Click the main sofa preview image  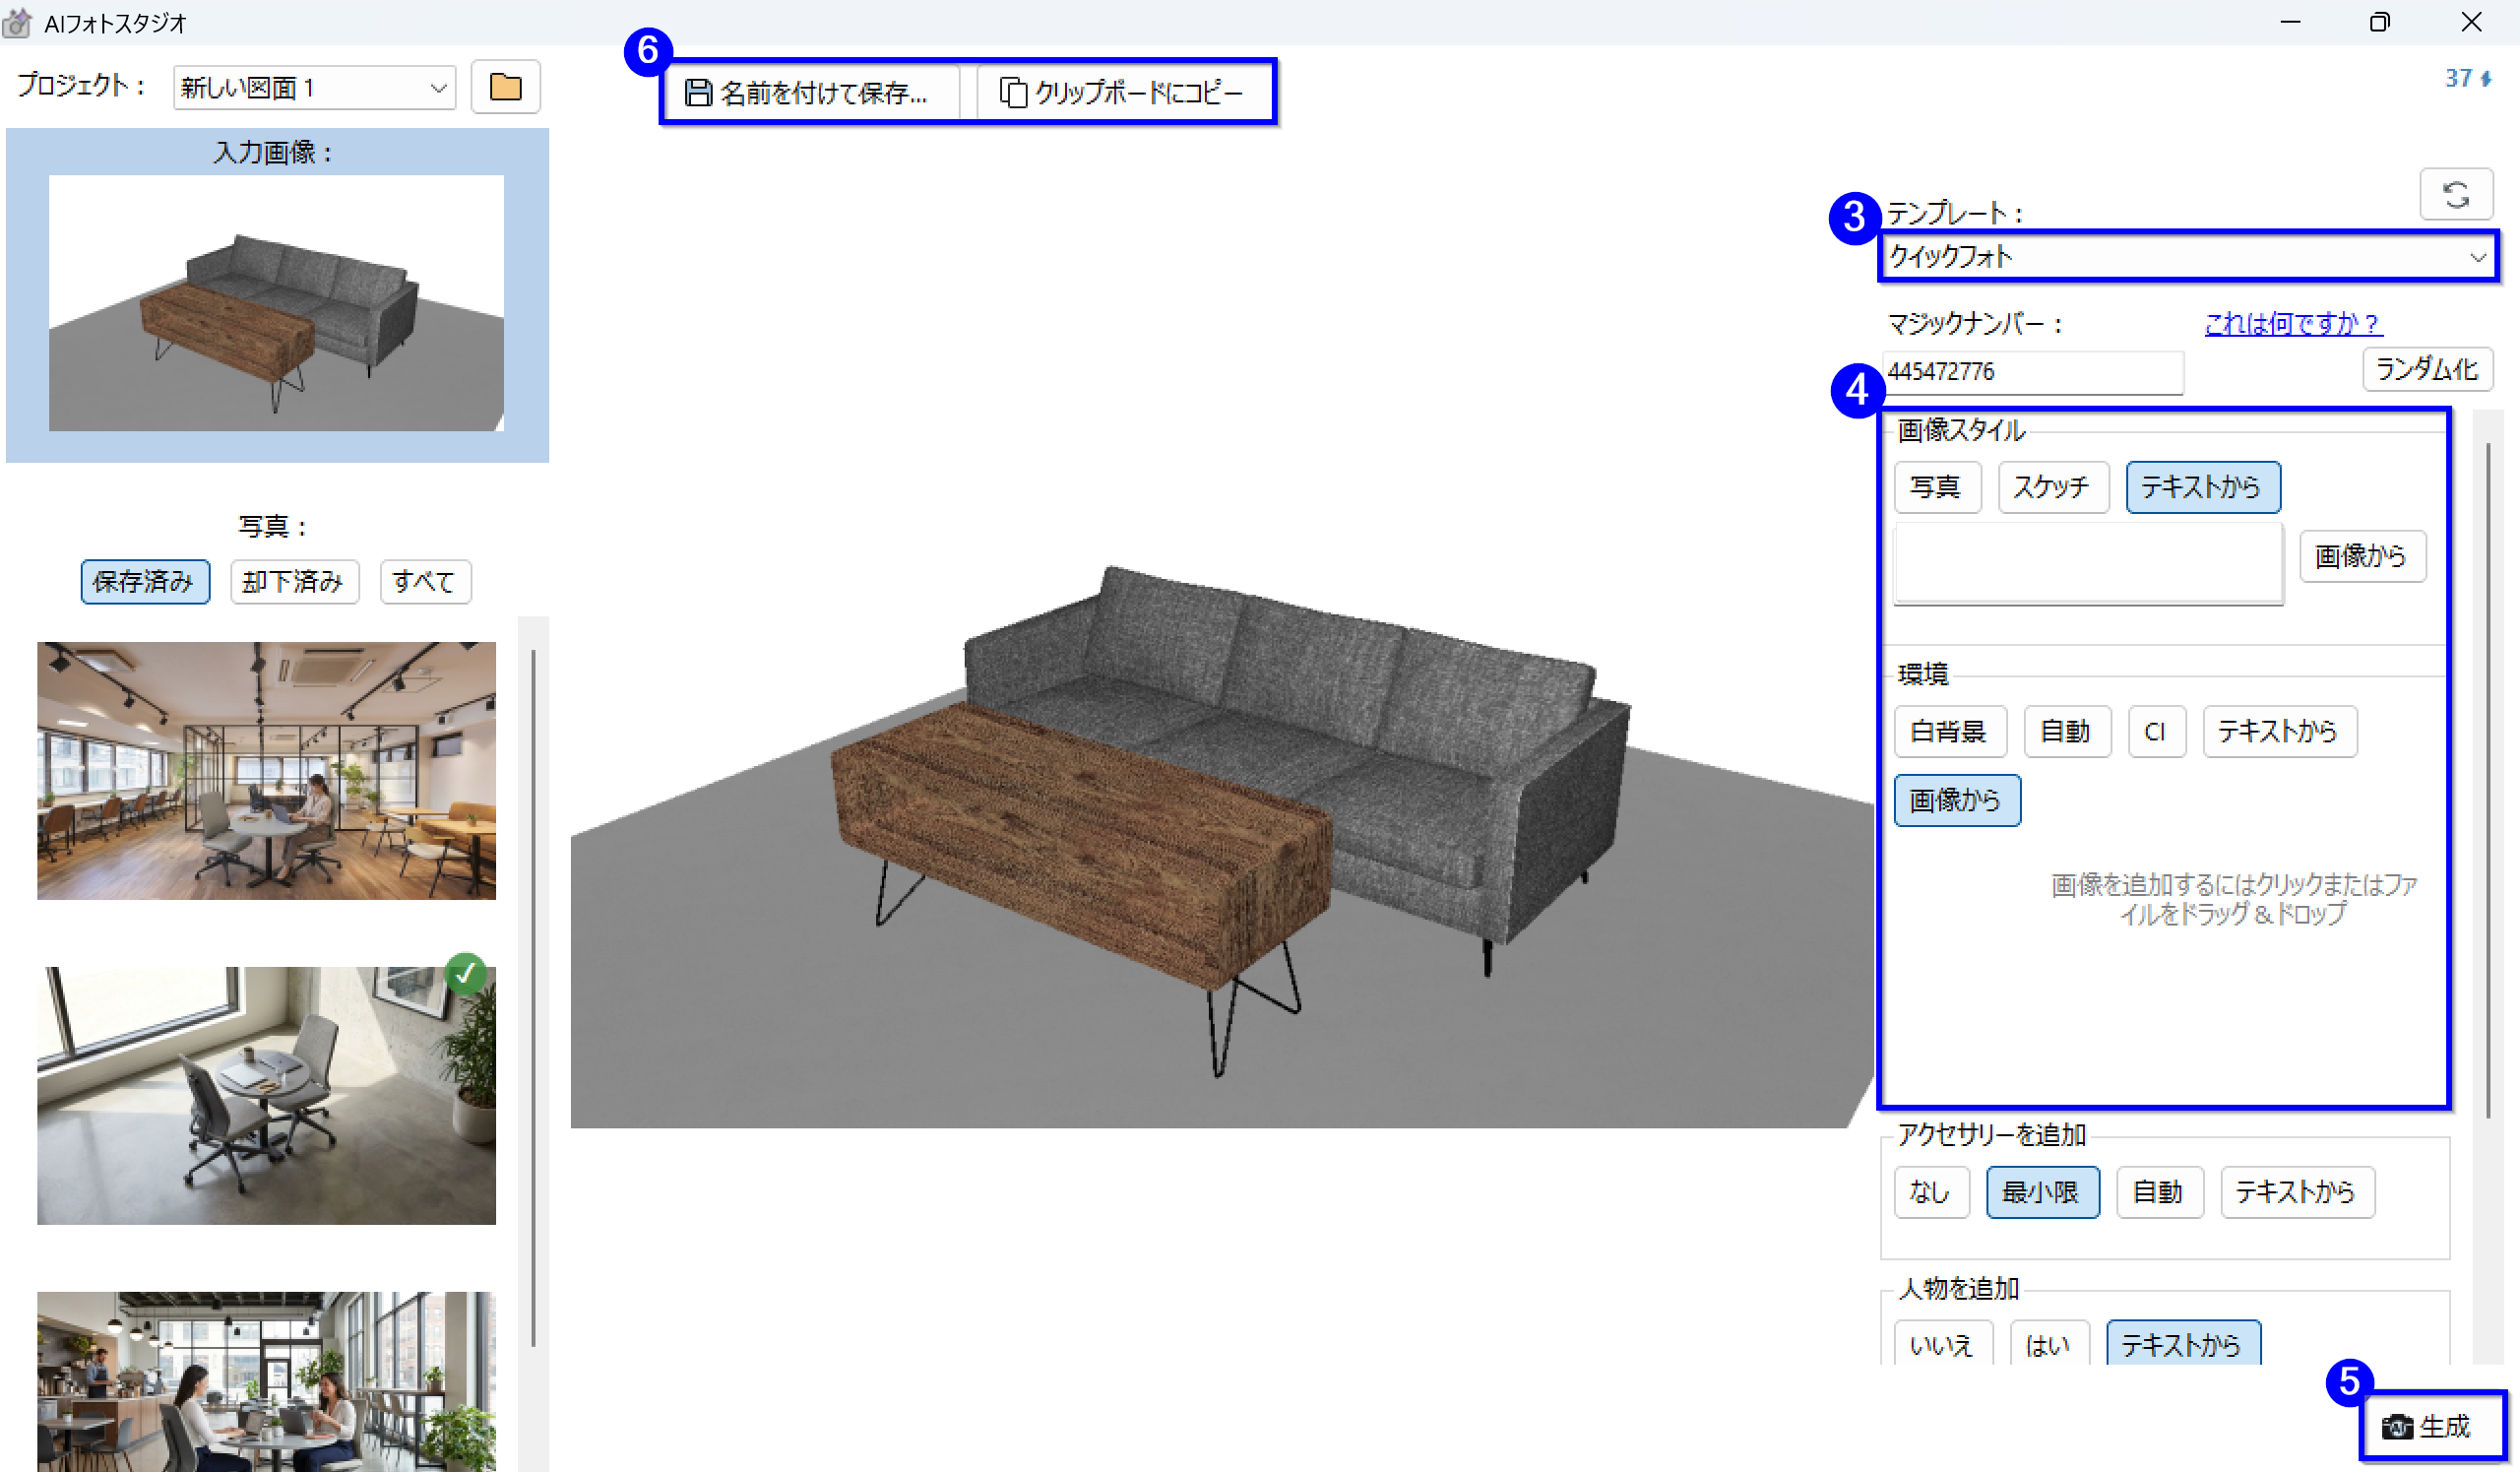tap(1222, 846)
